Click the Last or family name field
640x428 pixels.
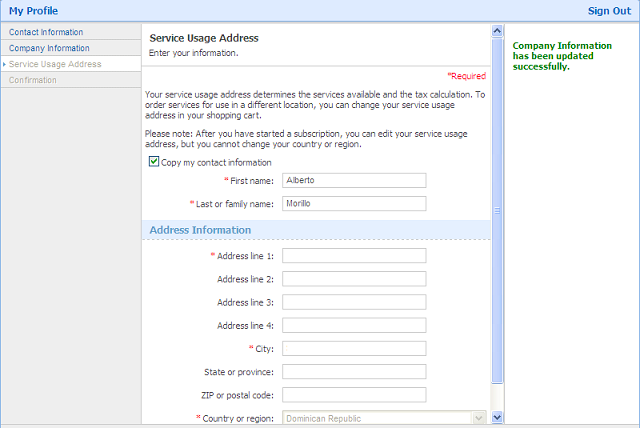[x=354, y=204]
